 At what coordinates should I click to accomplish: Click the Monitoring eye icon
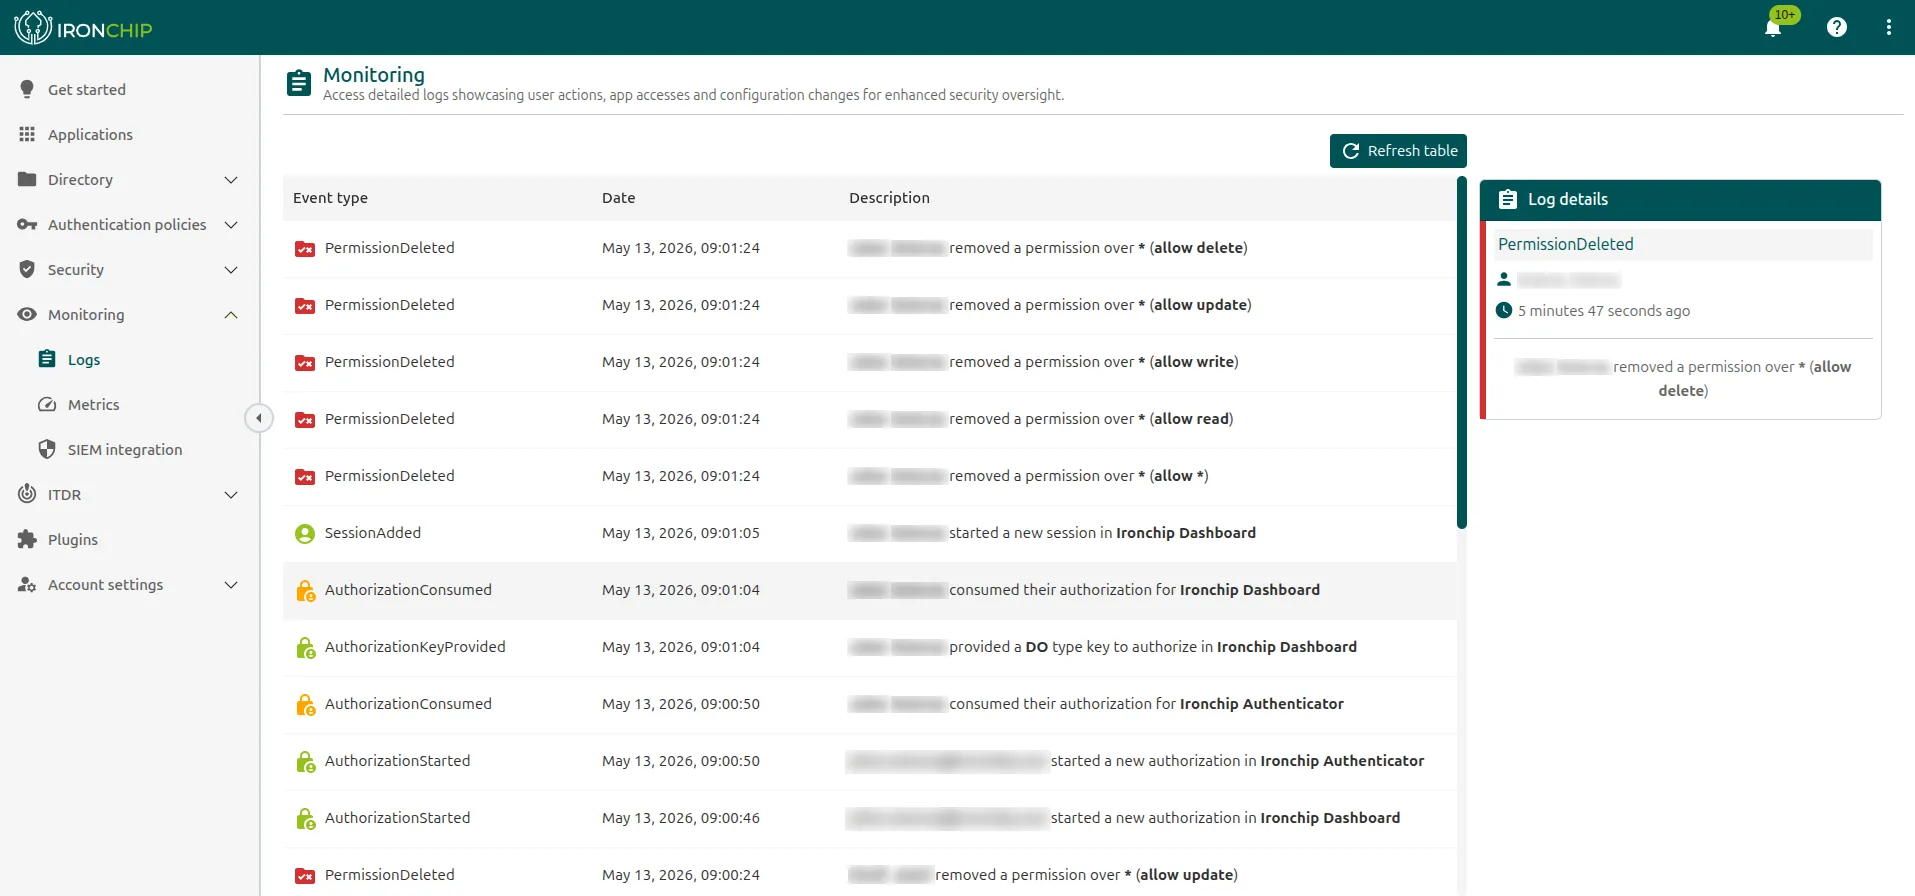point(27,314)
